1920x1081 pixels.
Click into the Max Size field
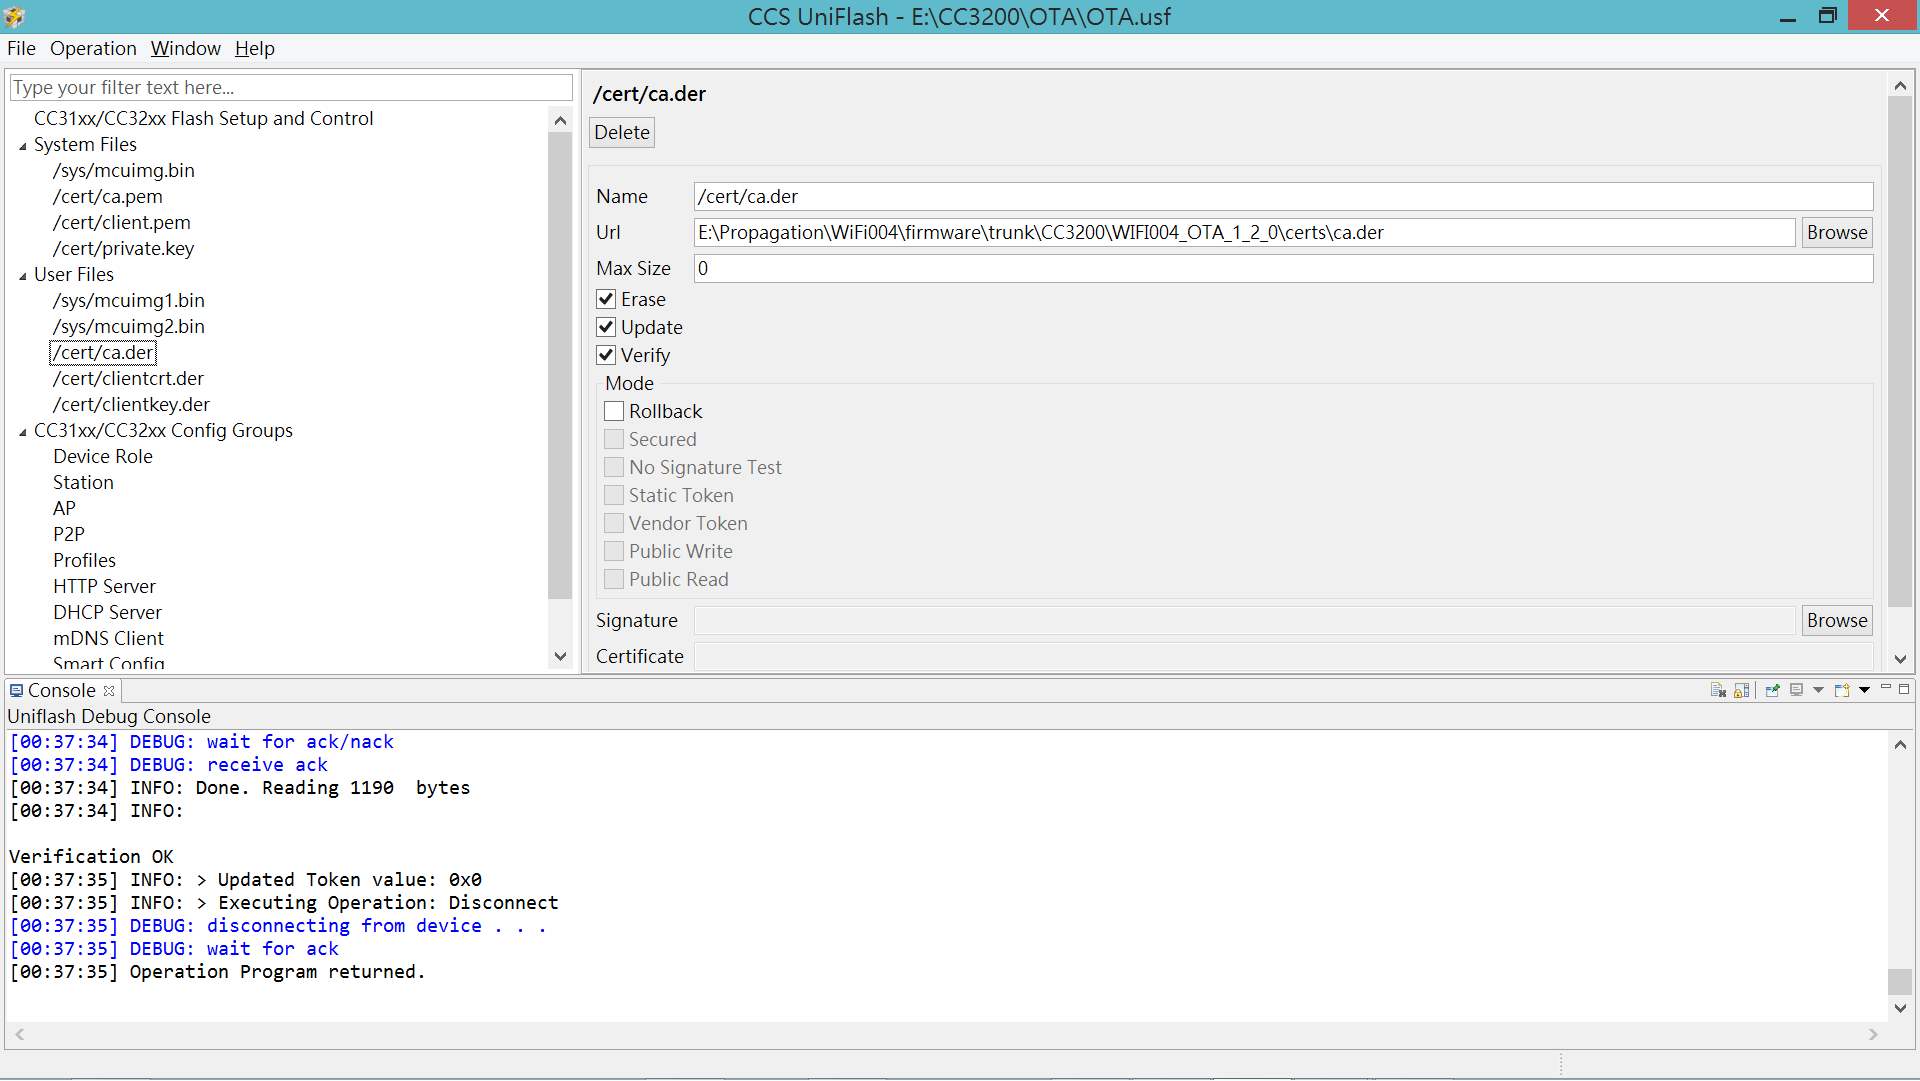click(x=1283, y=268)
